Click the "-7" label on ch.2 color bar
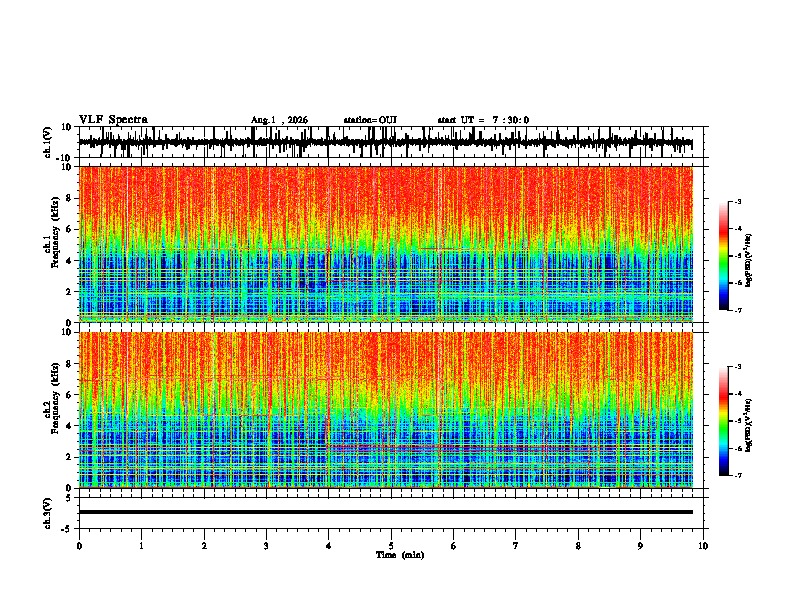The width and height of the screenshot is (792, 612). (738, 475)
